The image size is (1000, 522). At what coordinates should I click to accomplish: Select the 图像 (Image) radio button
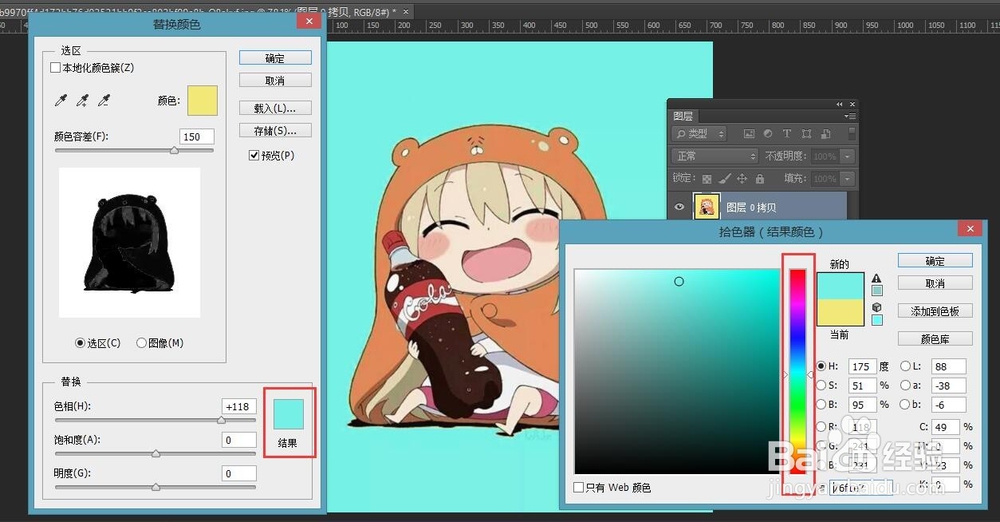coord(141,343)
